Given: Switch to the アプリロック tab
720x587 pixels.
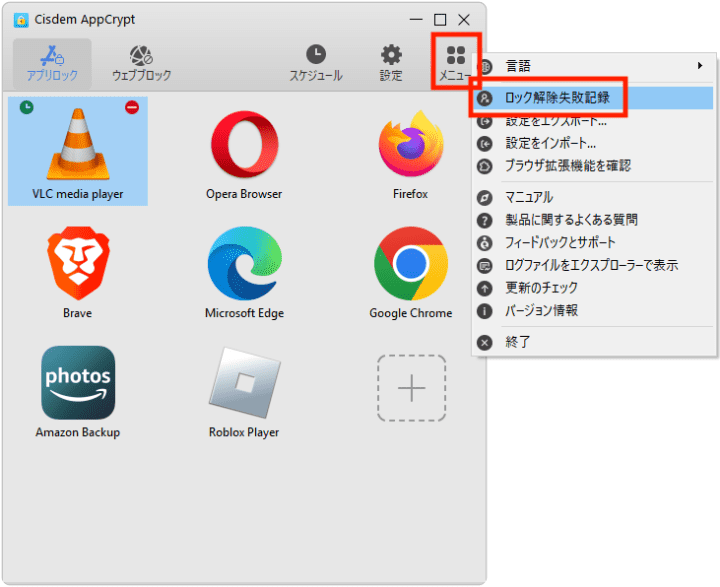Looking at the screenshot, I should pos(52,64).
